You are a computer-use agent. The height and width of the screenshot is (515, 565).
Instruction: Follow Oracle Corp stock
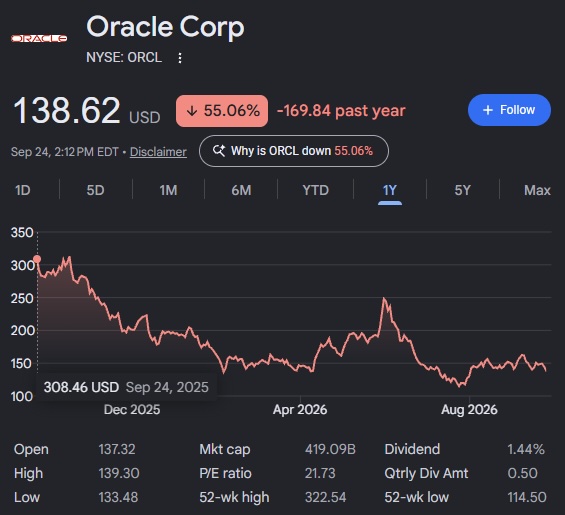pos(509,110)
